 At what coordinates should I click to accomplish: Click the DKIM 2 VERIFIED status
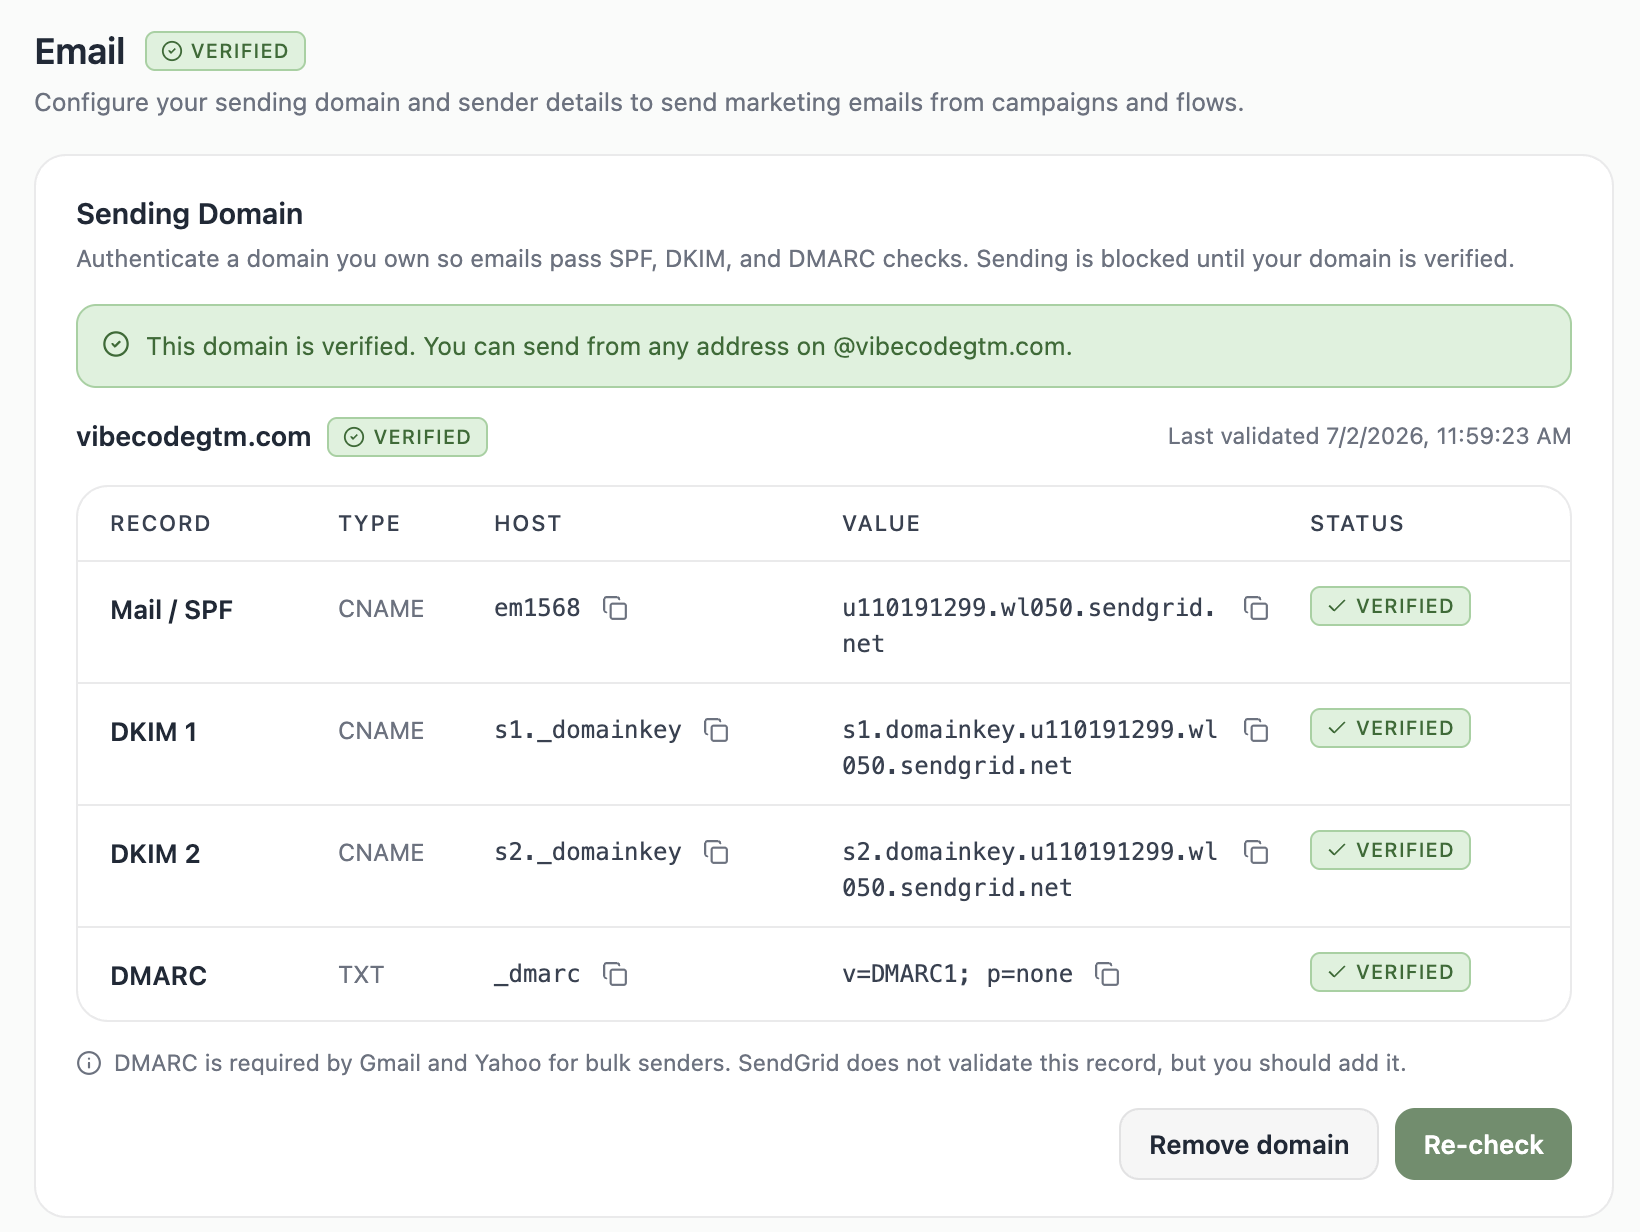point(1390,850)
